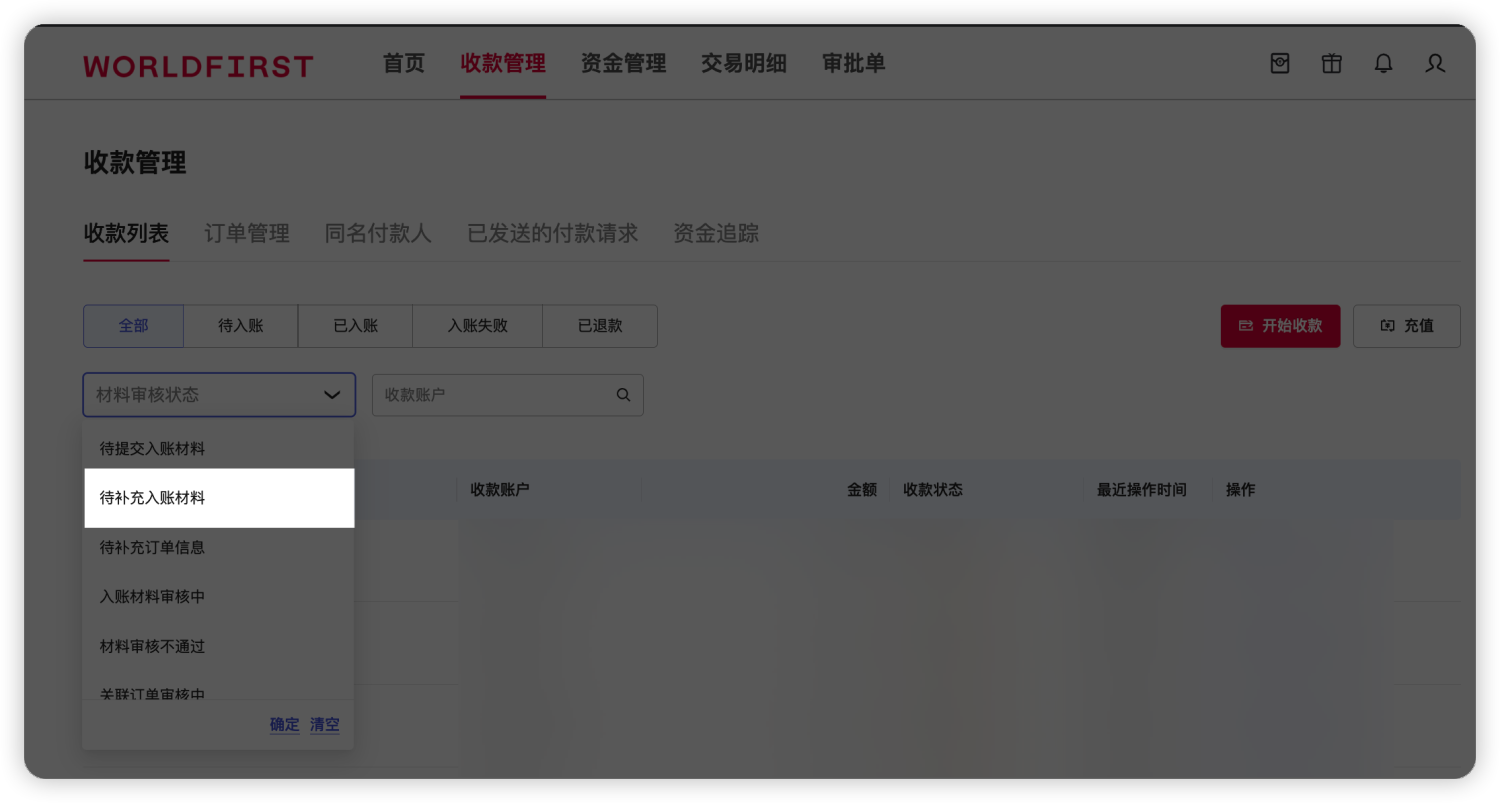The width and height of the screenshot is (1500, 803).
Task: Filter the list by 入账失败
Action: (477, 326)
